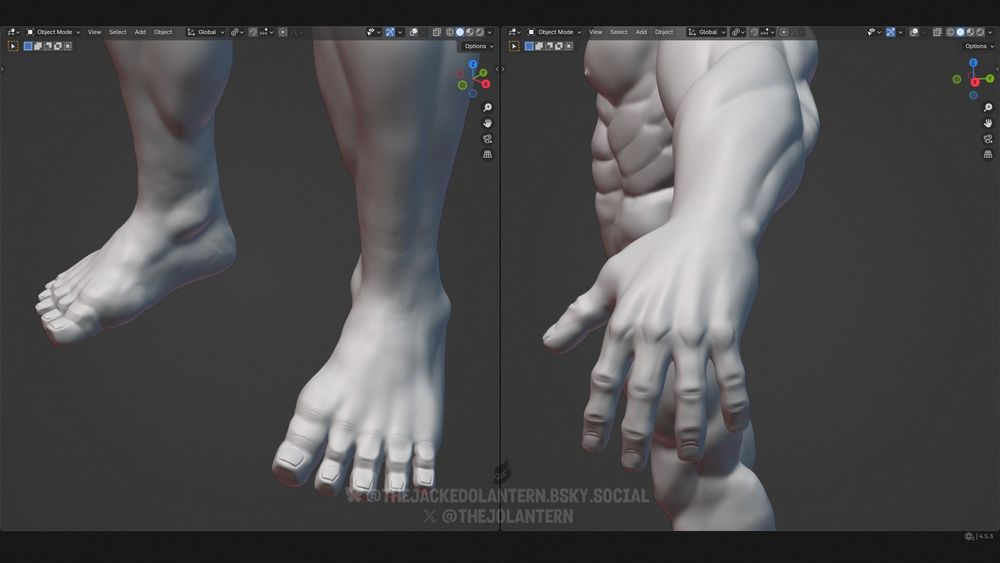Open object visibility/selectability menu, left viewport

pos(374,32)
